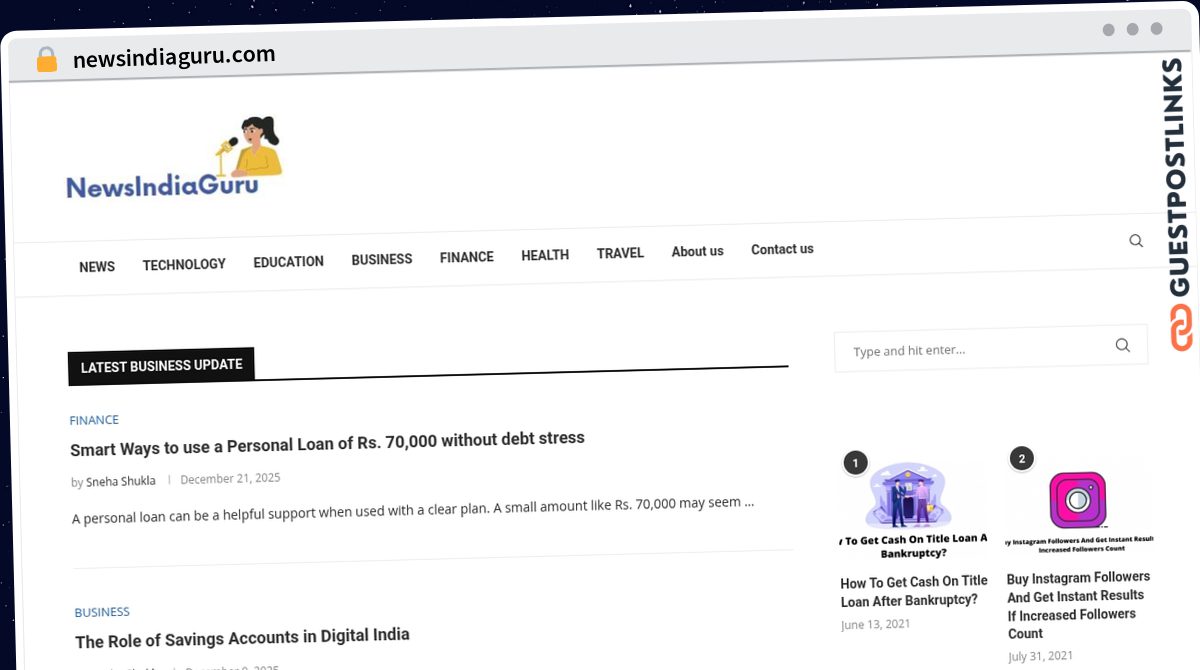This screenshot has width=1200, height=670.
Task: Click the padlock icon in address bar
Action: pyautogui.click(x=47, y=60)
